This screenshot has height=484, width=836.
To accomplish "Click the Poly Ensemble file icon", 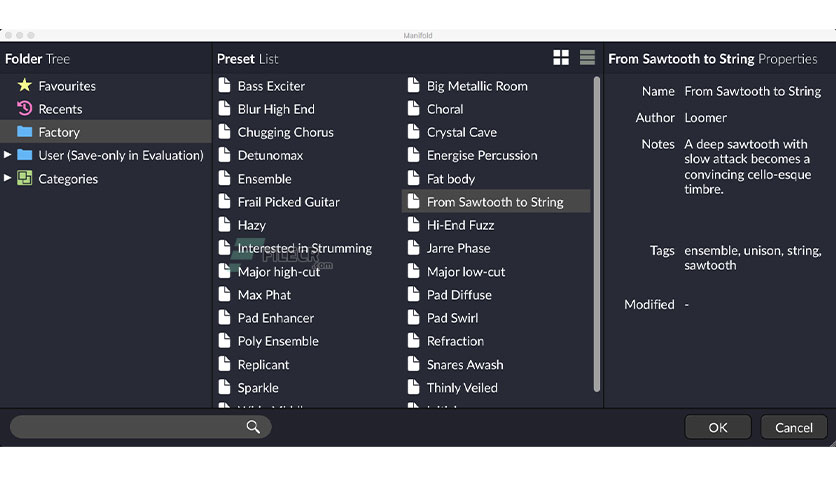I will pyautogui.click(x=224, y=341).
